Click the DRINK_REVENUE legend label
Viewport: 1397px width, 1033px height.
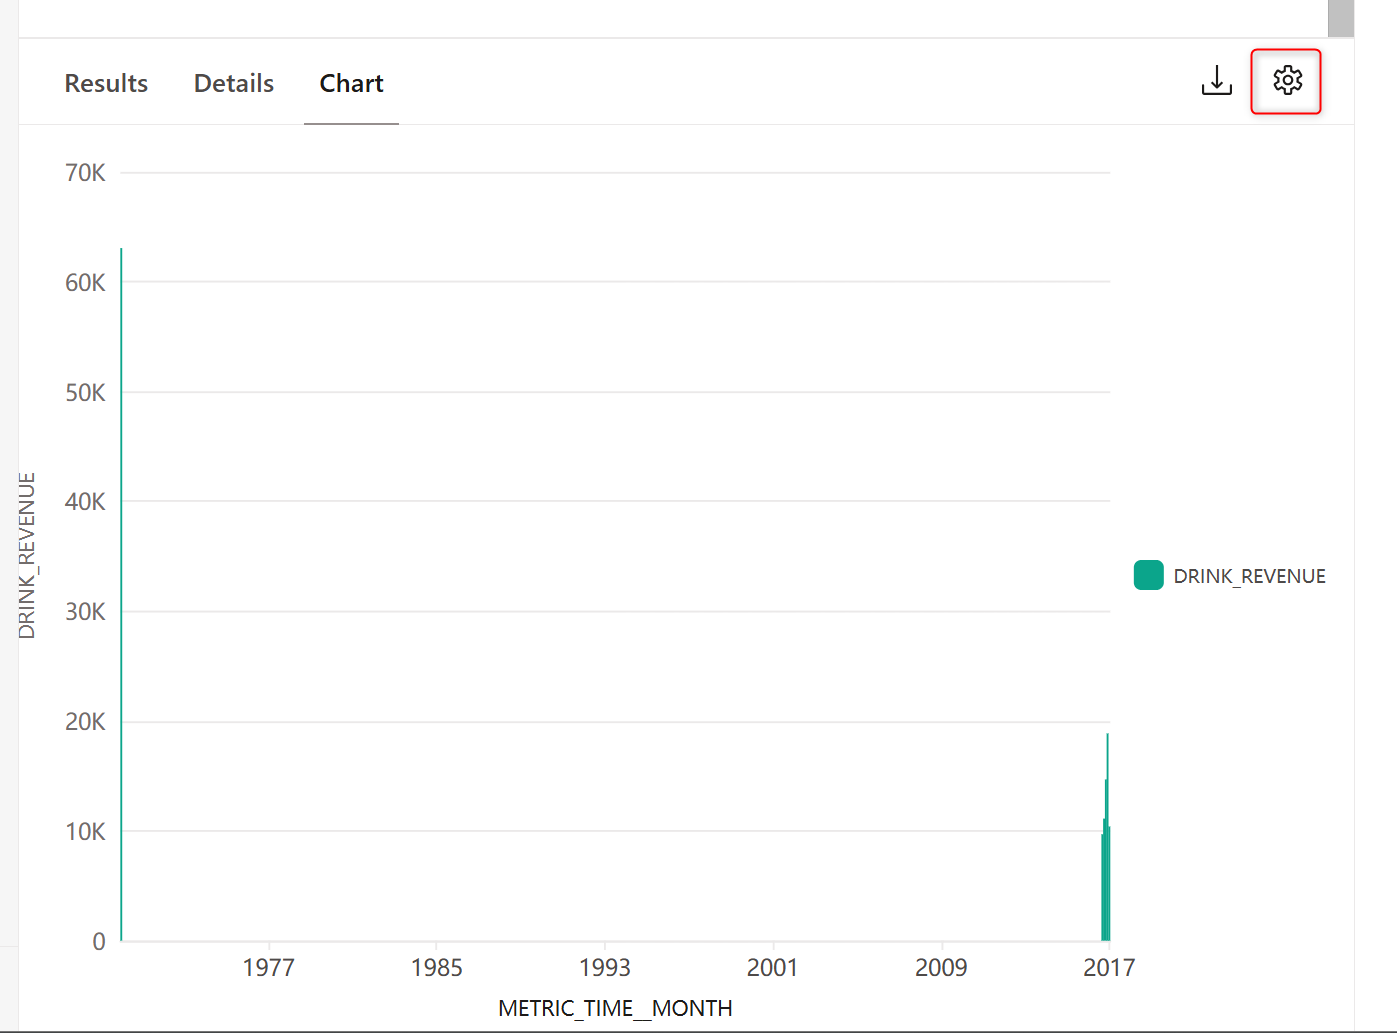(x=1249, y=576)
